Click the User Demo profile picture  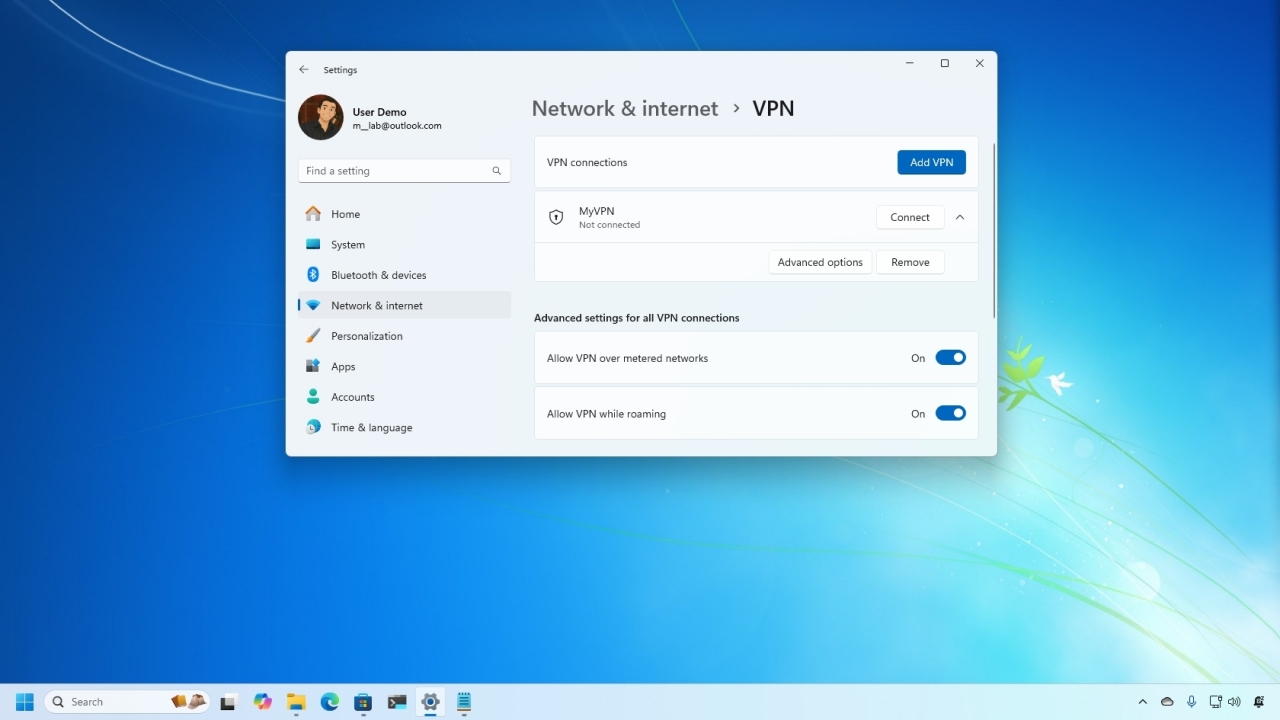(x=320, y=117)
